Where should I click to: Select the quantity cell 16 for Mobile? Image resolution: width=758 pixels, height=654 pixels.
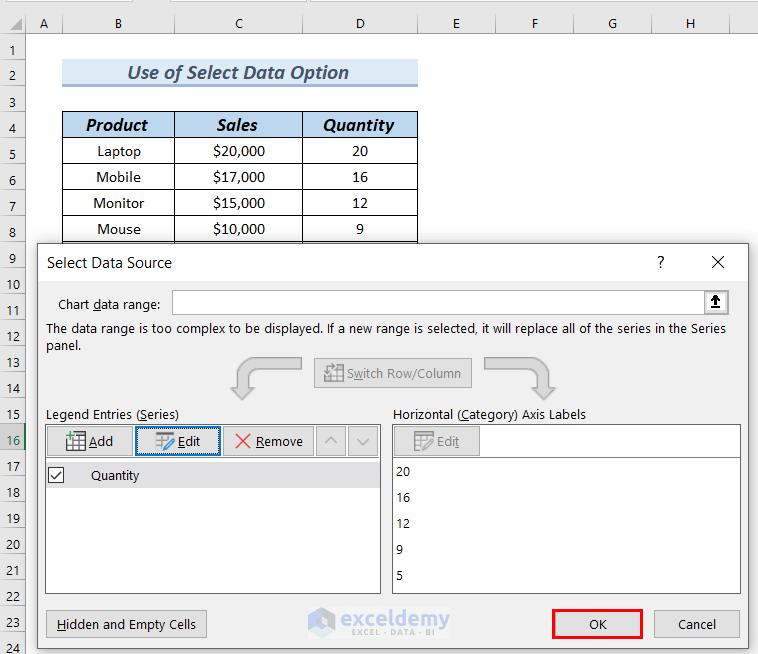click(360, 177)
